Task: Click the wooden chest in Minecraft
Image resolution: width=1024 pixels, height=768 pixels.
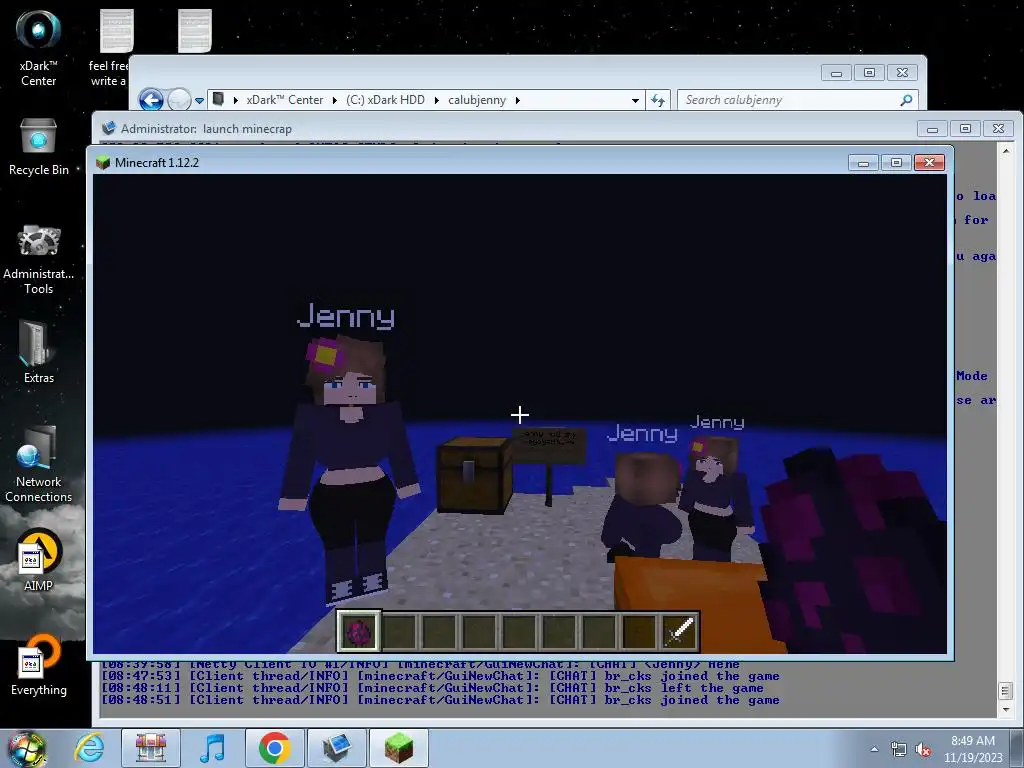Action: tap(474, 474)
